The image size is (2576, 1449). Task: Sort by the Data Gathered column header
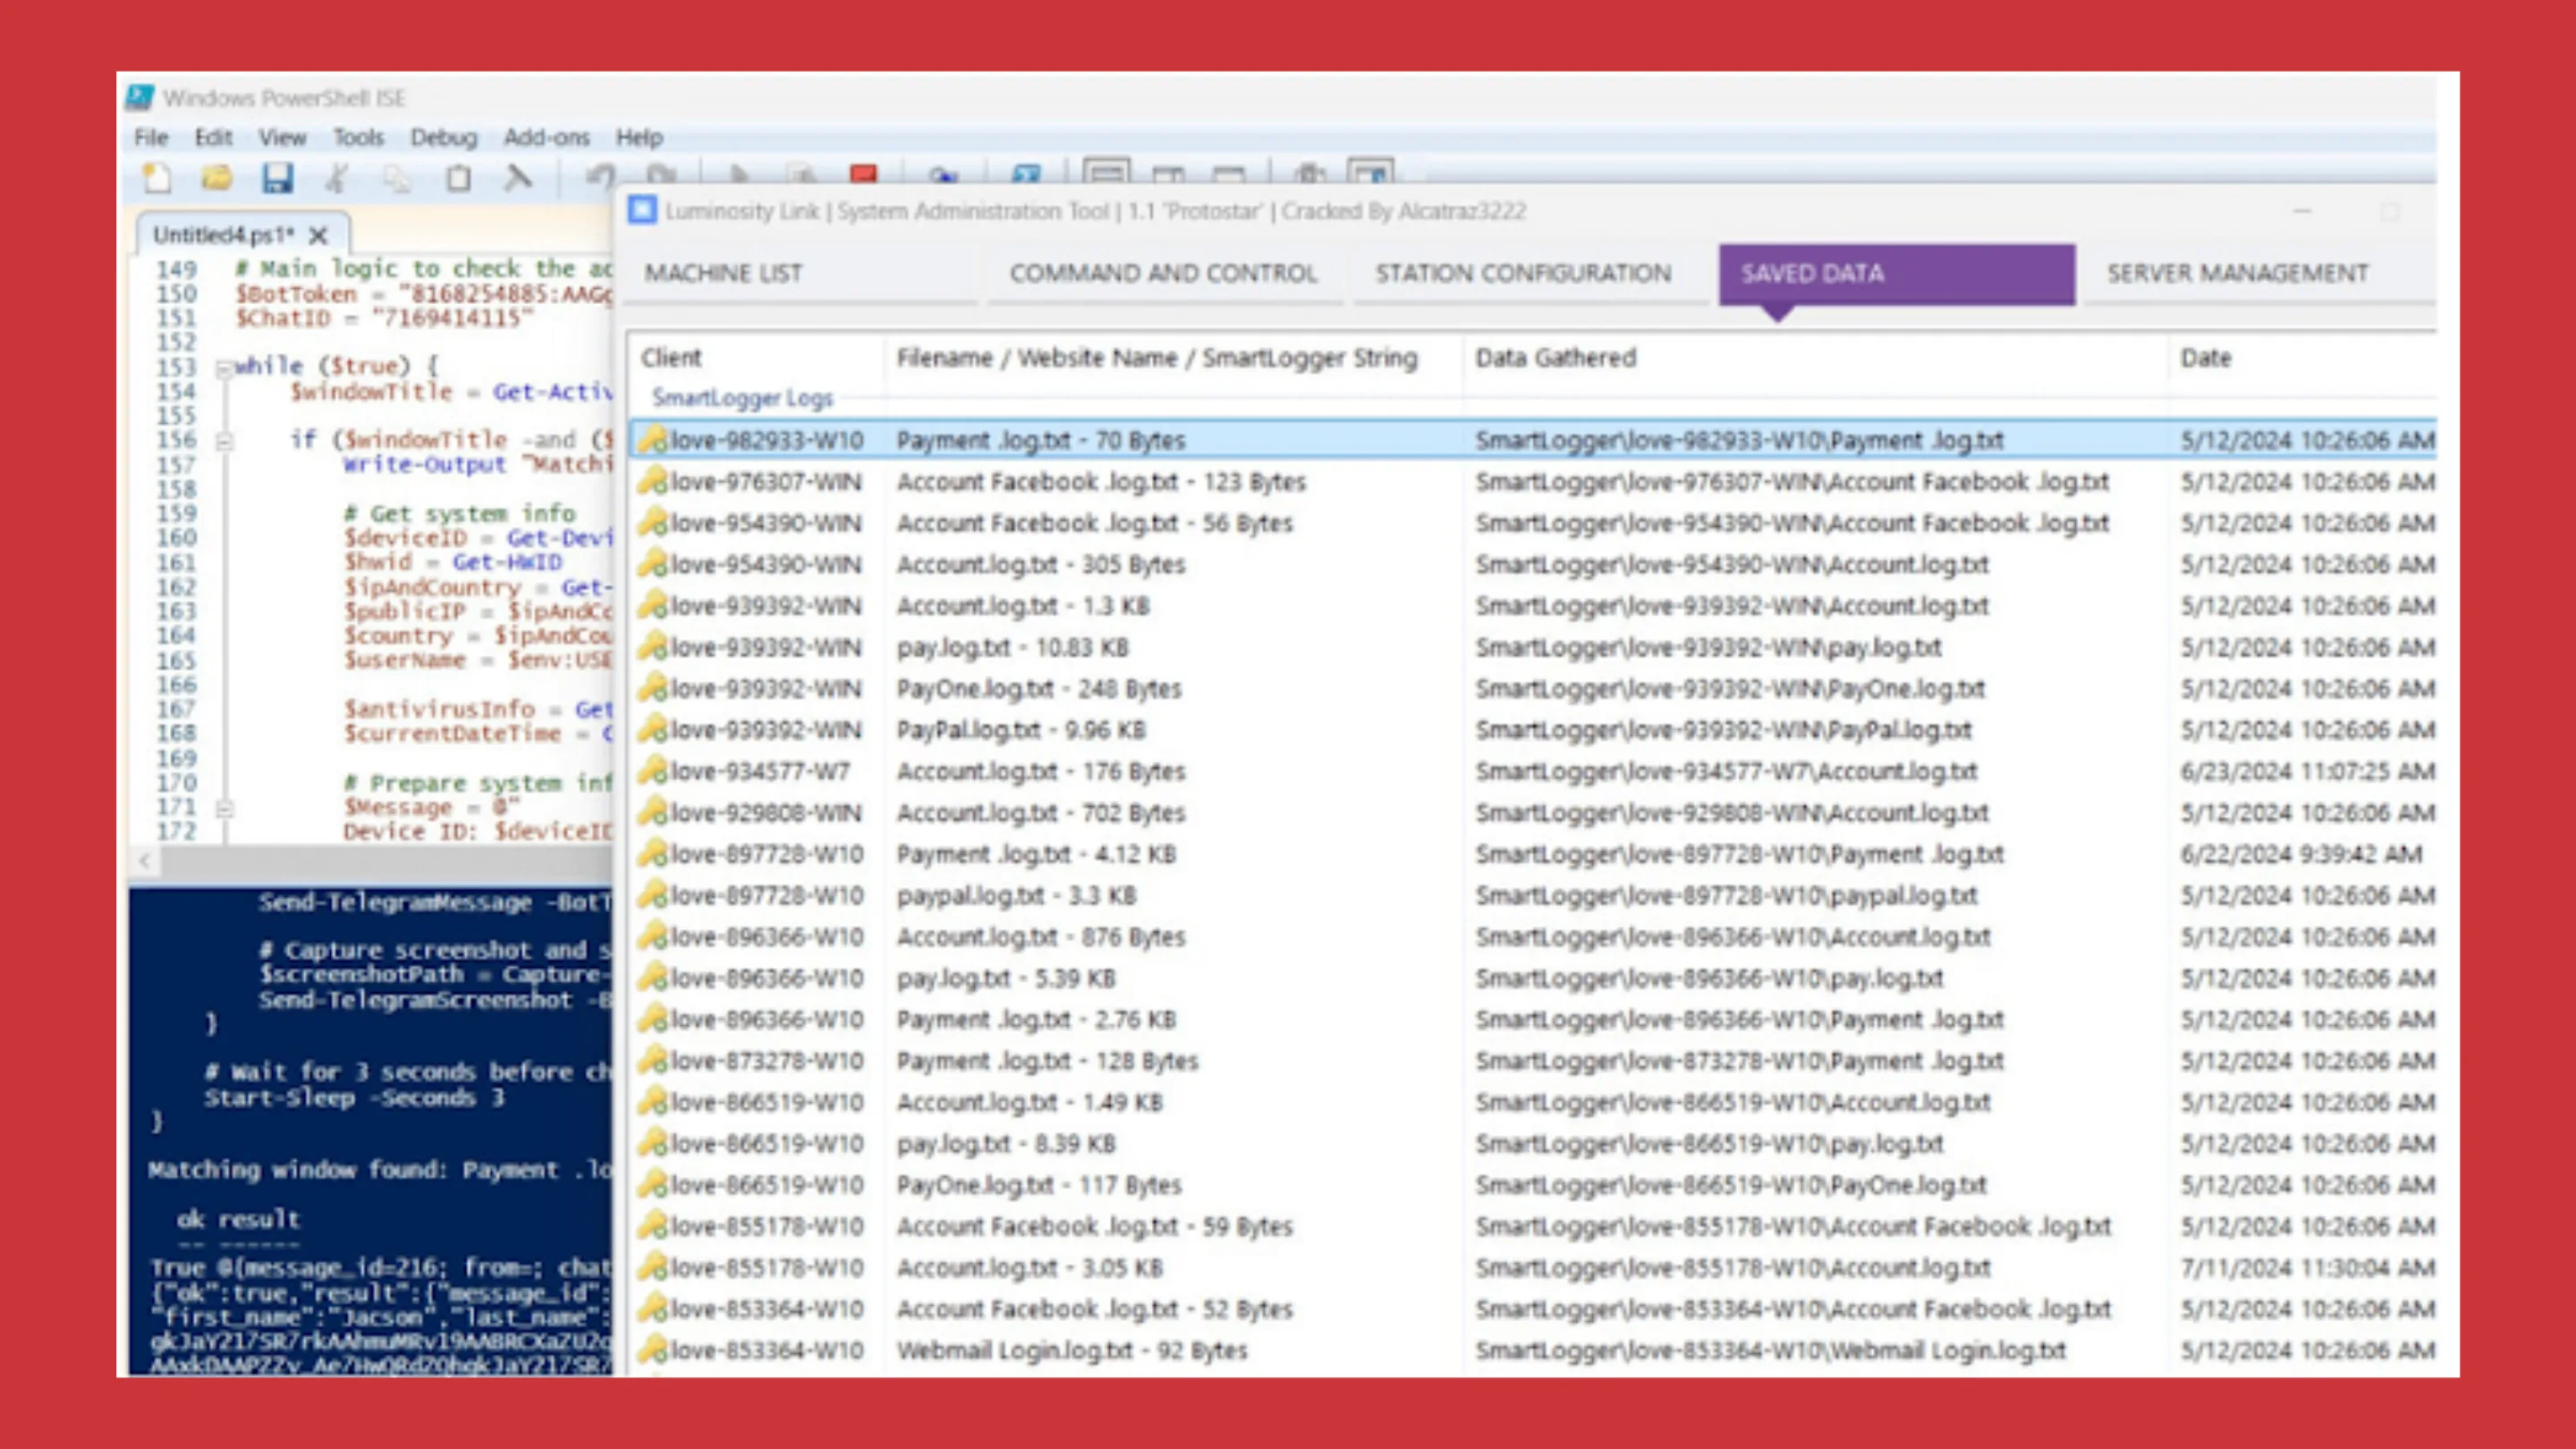pyautogui.click(x=1814, y=358)
